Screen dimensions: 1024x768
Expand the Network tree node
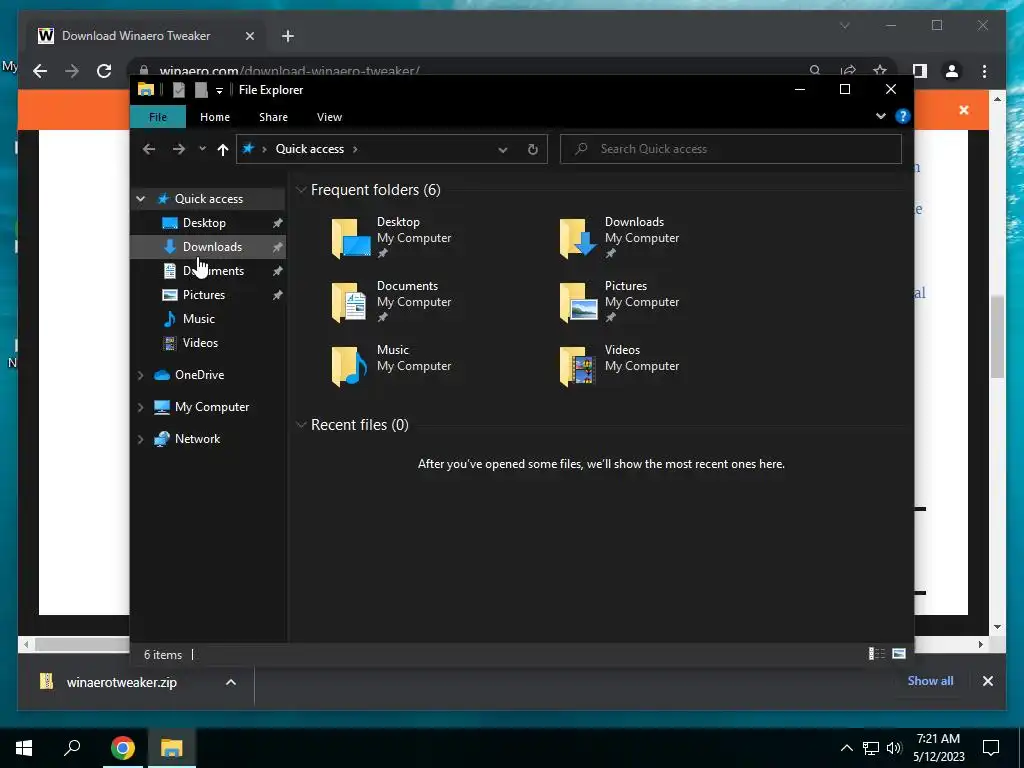tap(140, 439)
